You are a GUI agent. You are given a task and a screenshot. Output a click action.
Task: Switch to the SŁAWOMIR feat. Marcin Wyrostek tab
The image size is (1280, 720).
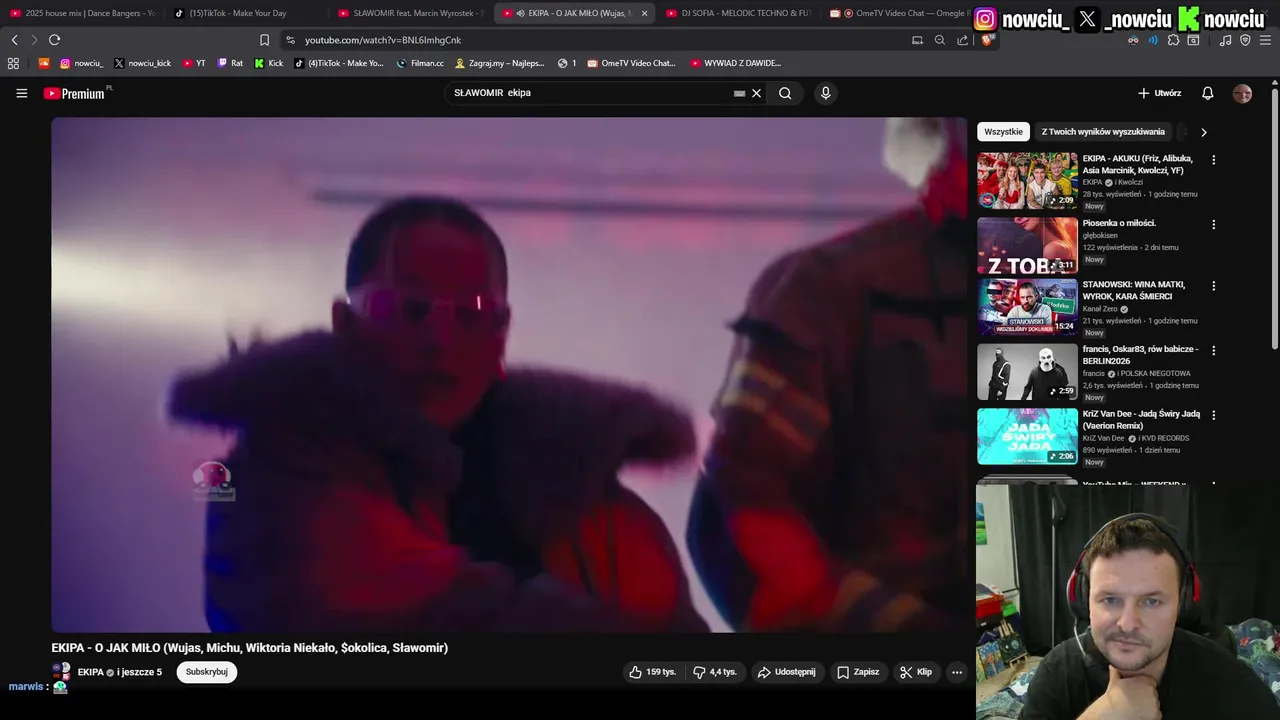(x=410, y=13)
